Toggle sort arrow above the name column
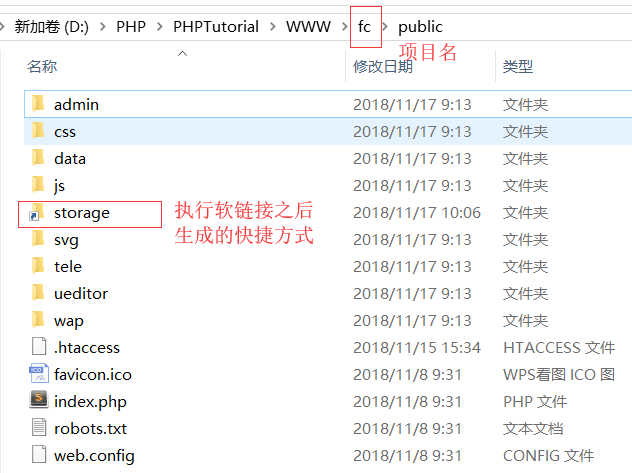 tap(183, 54)
